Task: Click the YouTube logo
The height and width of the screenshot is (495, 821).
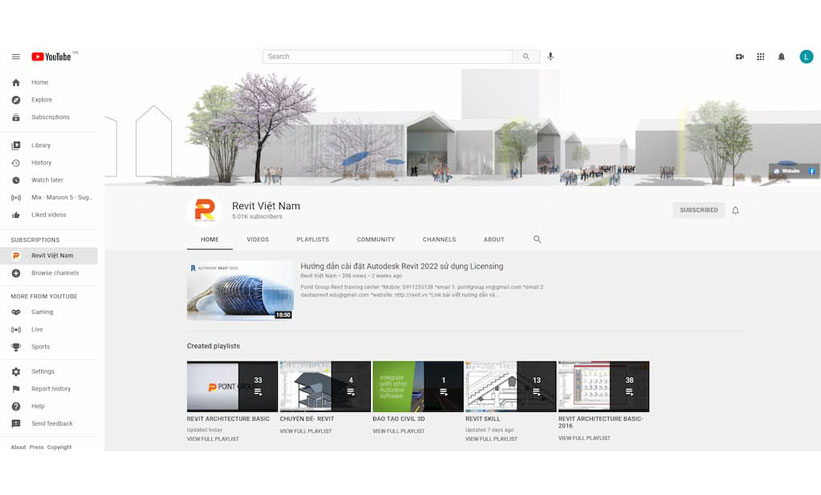Action: (x=54, y=57)
